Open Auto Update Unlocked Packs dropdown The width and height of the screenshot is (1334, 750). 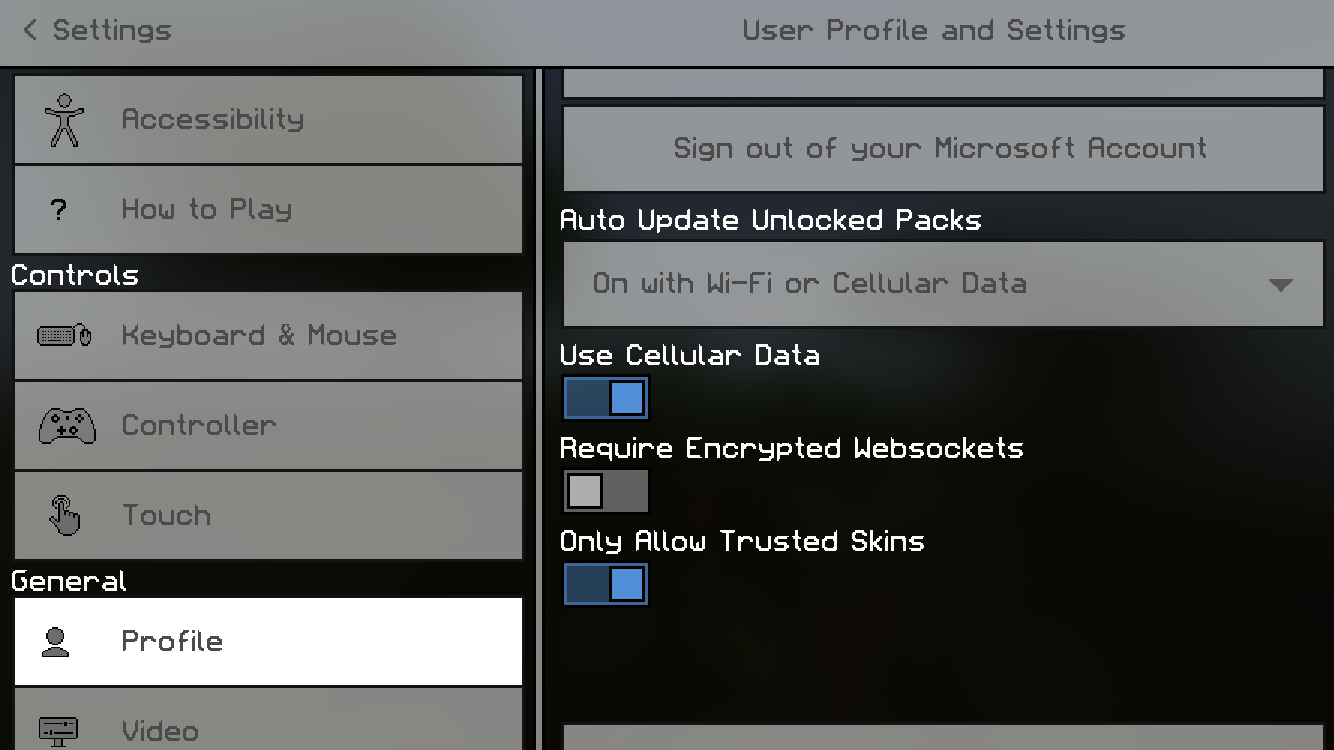tap(942, 284)
